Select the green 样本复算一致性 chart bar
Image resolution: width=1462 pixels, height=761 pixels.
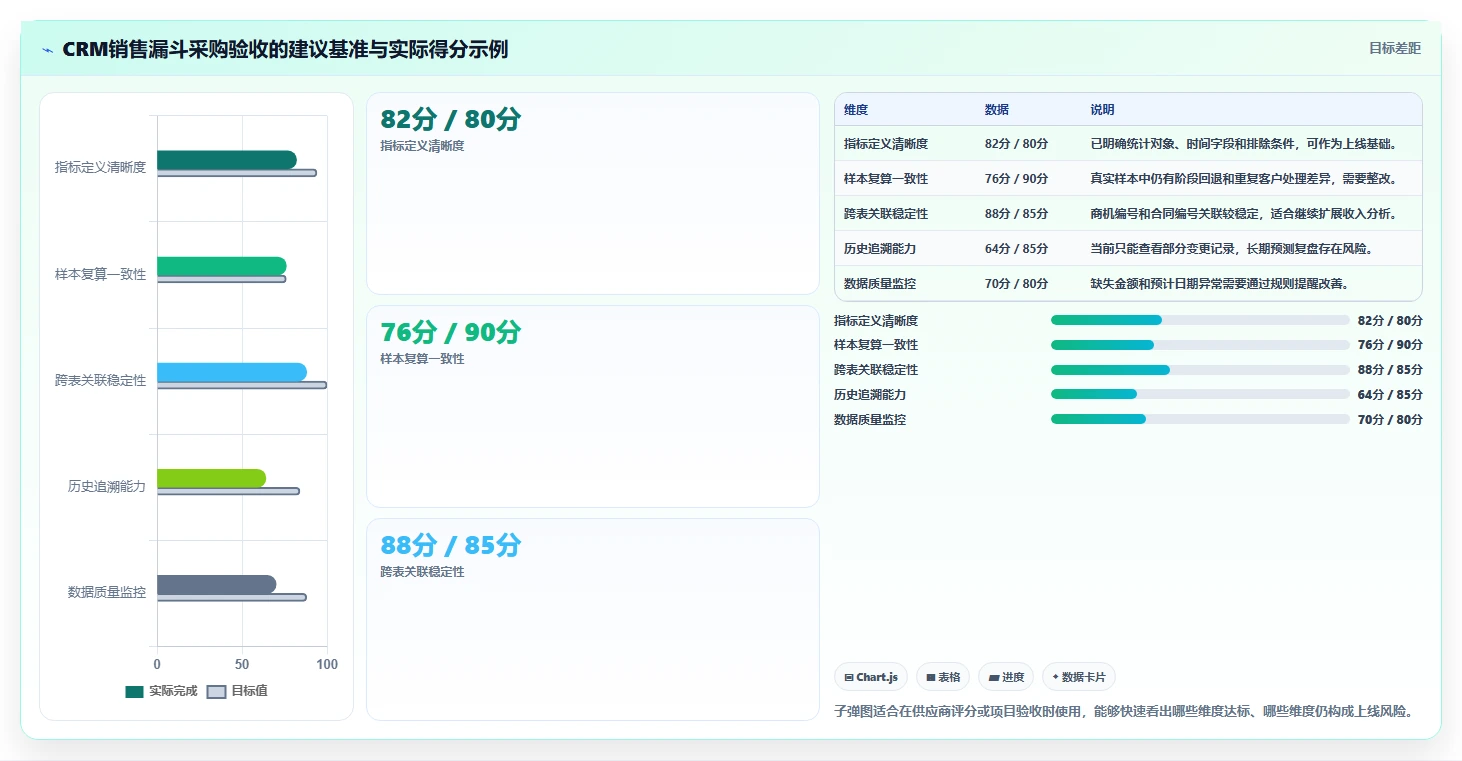pyautogui.click(x=222, y=266)
